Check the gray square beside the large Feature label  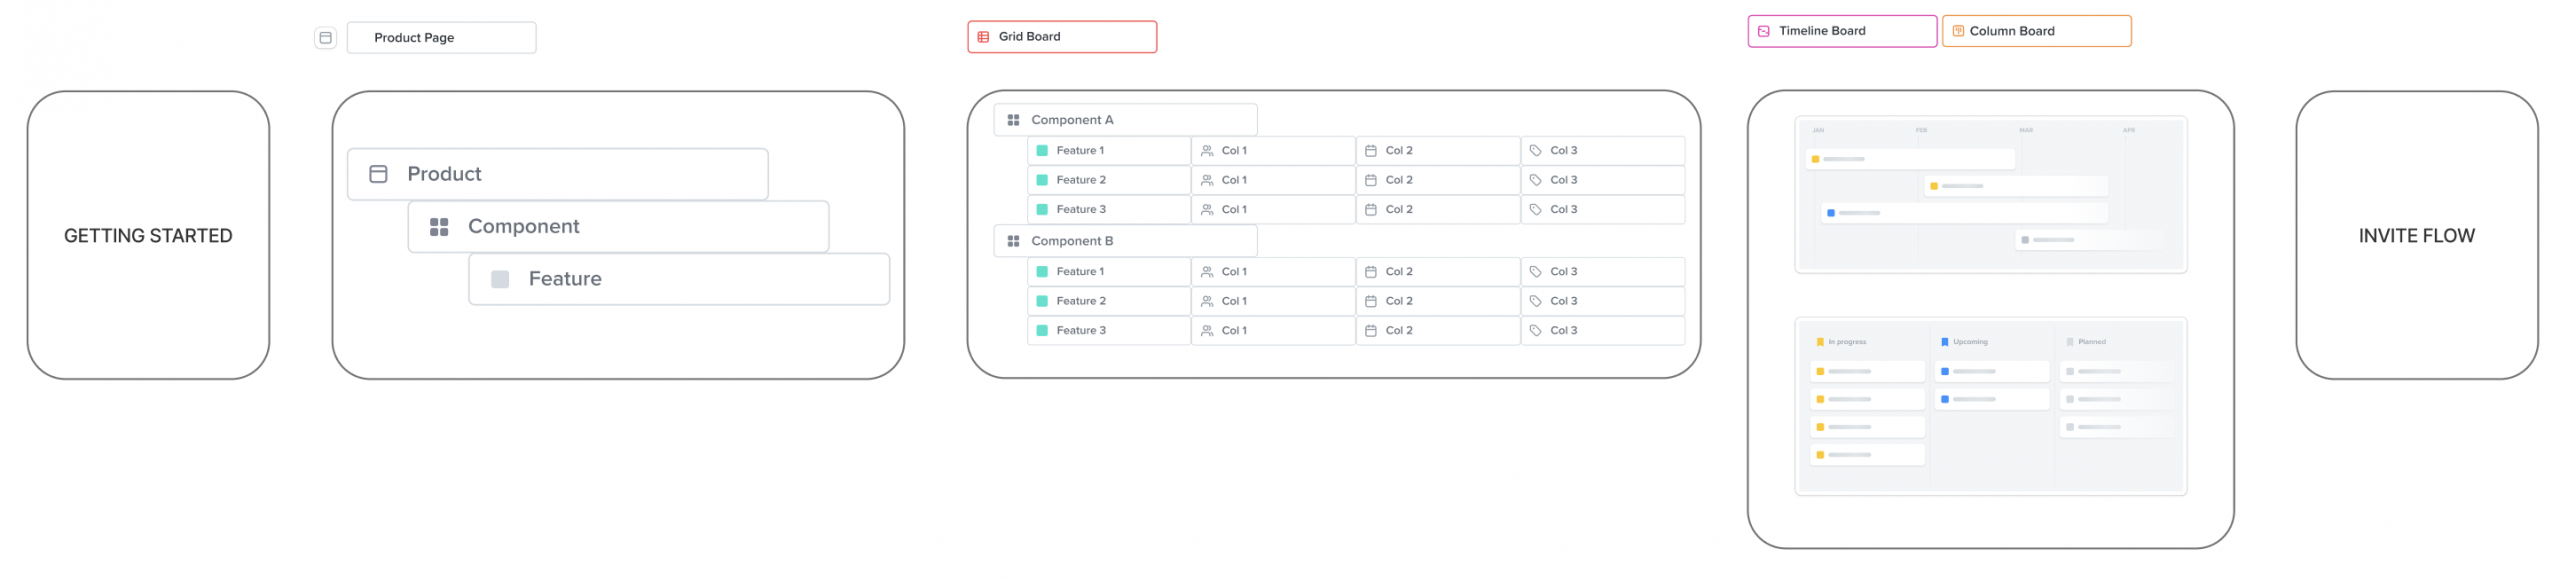pos(500,280)
